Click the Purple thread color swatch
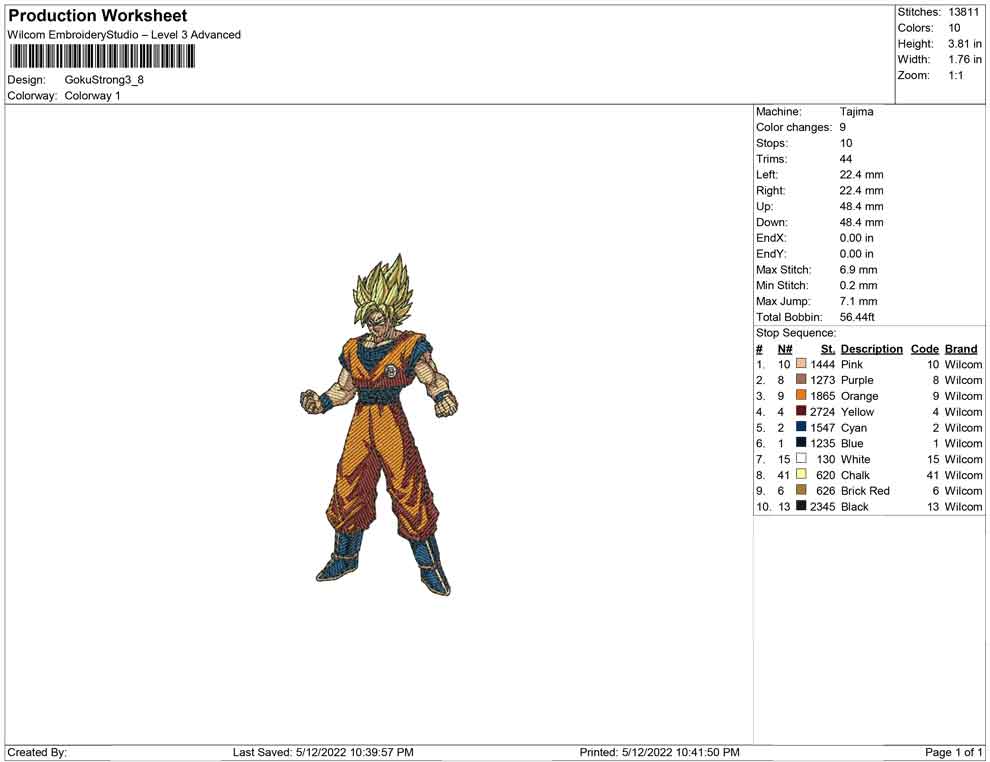 pos(801,379)
